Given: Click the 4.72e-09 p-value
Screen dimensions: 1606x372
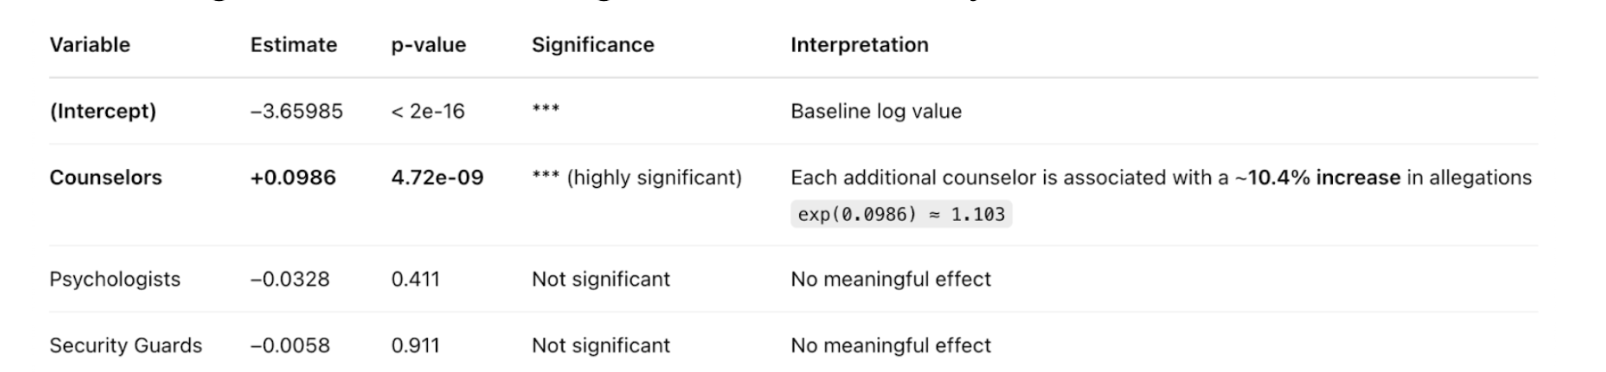Looking at the screenshot, I should pos(437,177).
